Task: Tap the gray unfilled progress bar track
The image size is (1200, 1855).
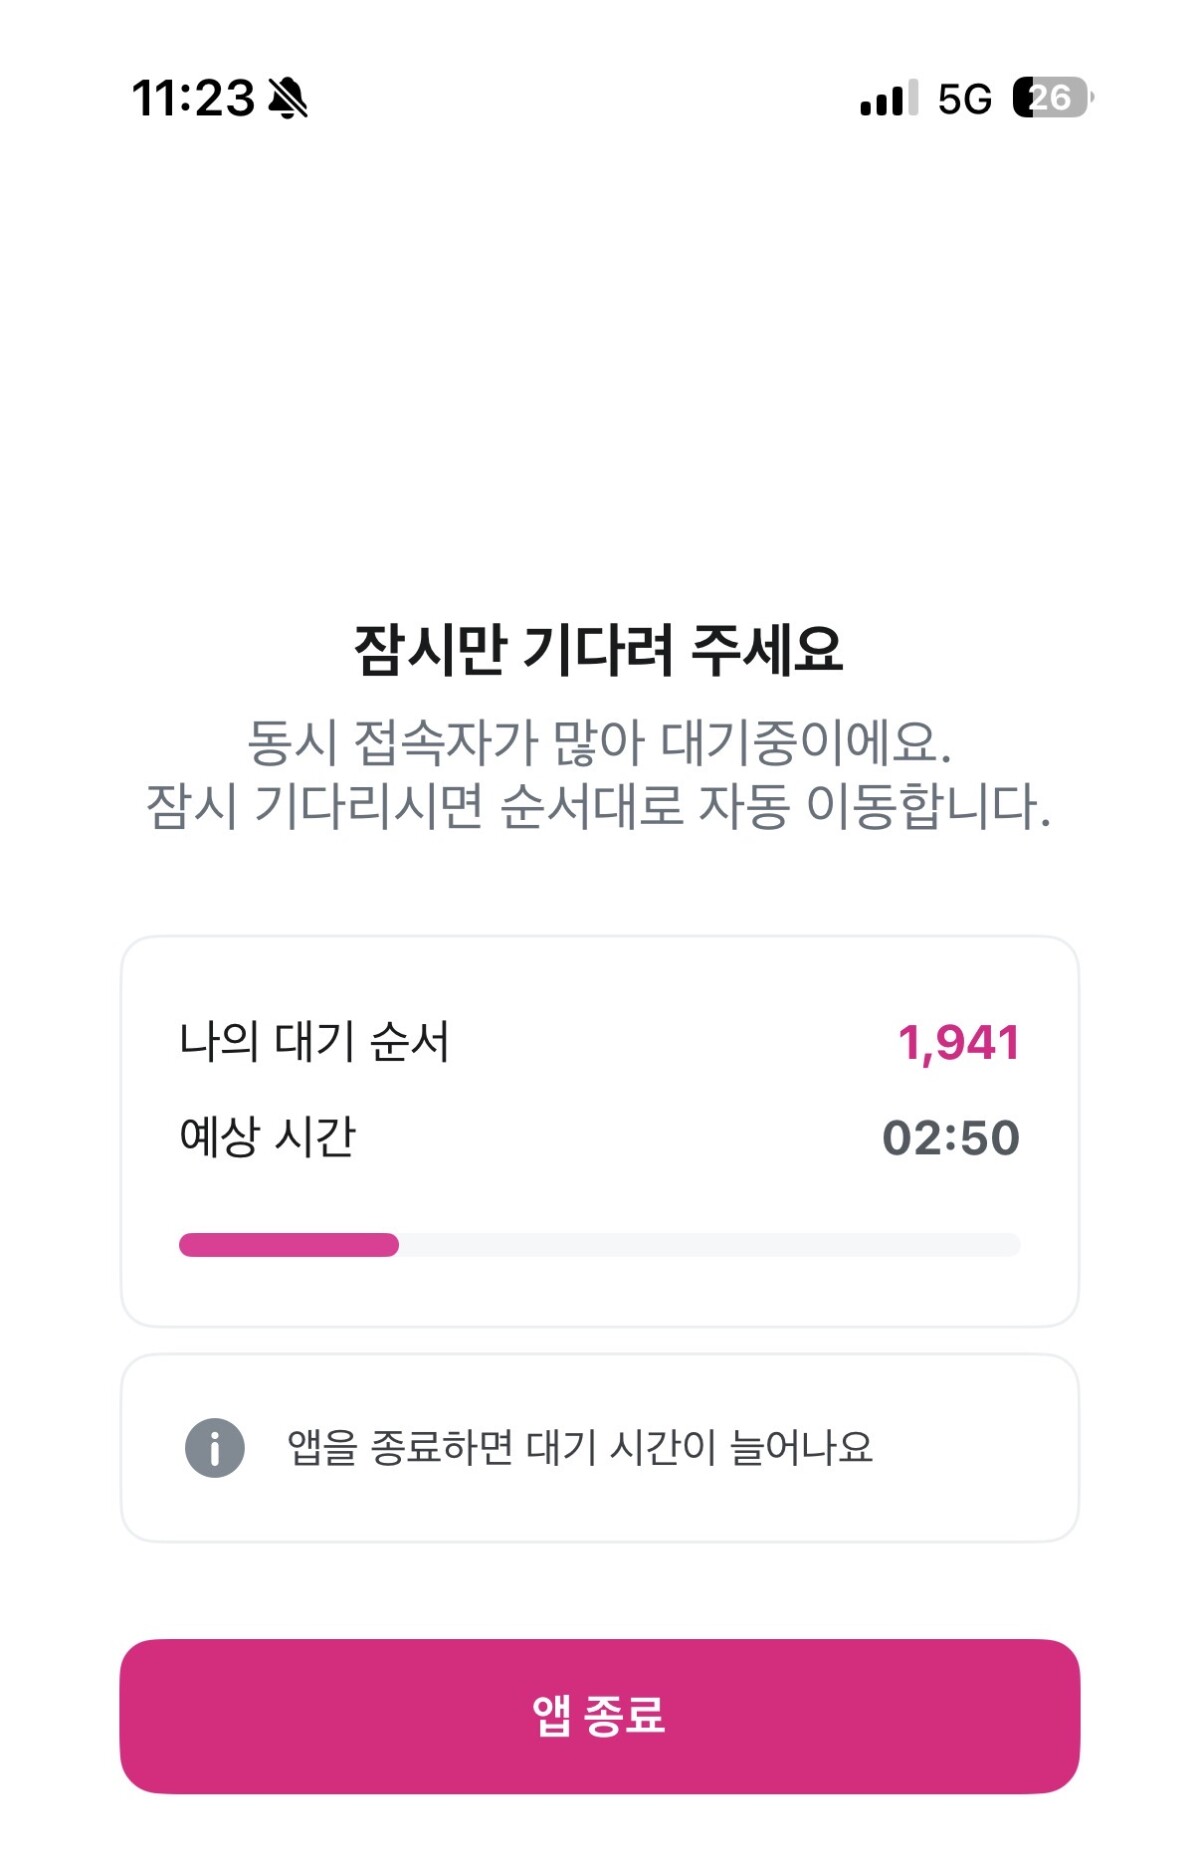Action: click(x=710, y=1245)
